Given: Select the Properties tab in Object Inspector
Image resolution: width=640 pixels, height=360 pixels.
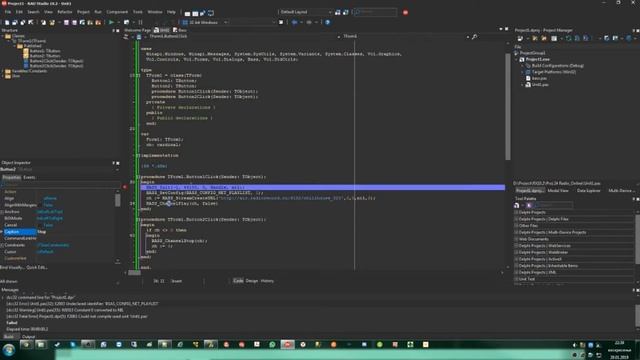Looking at the screenshot, I should point(11,177).
